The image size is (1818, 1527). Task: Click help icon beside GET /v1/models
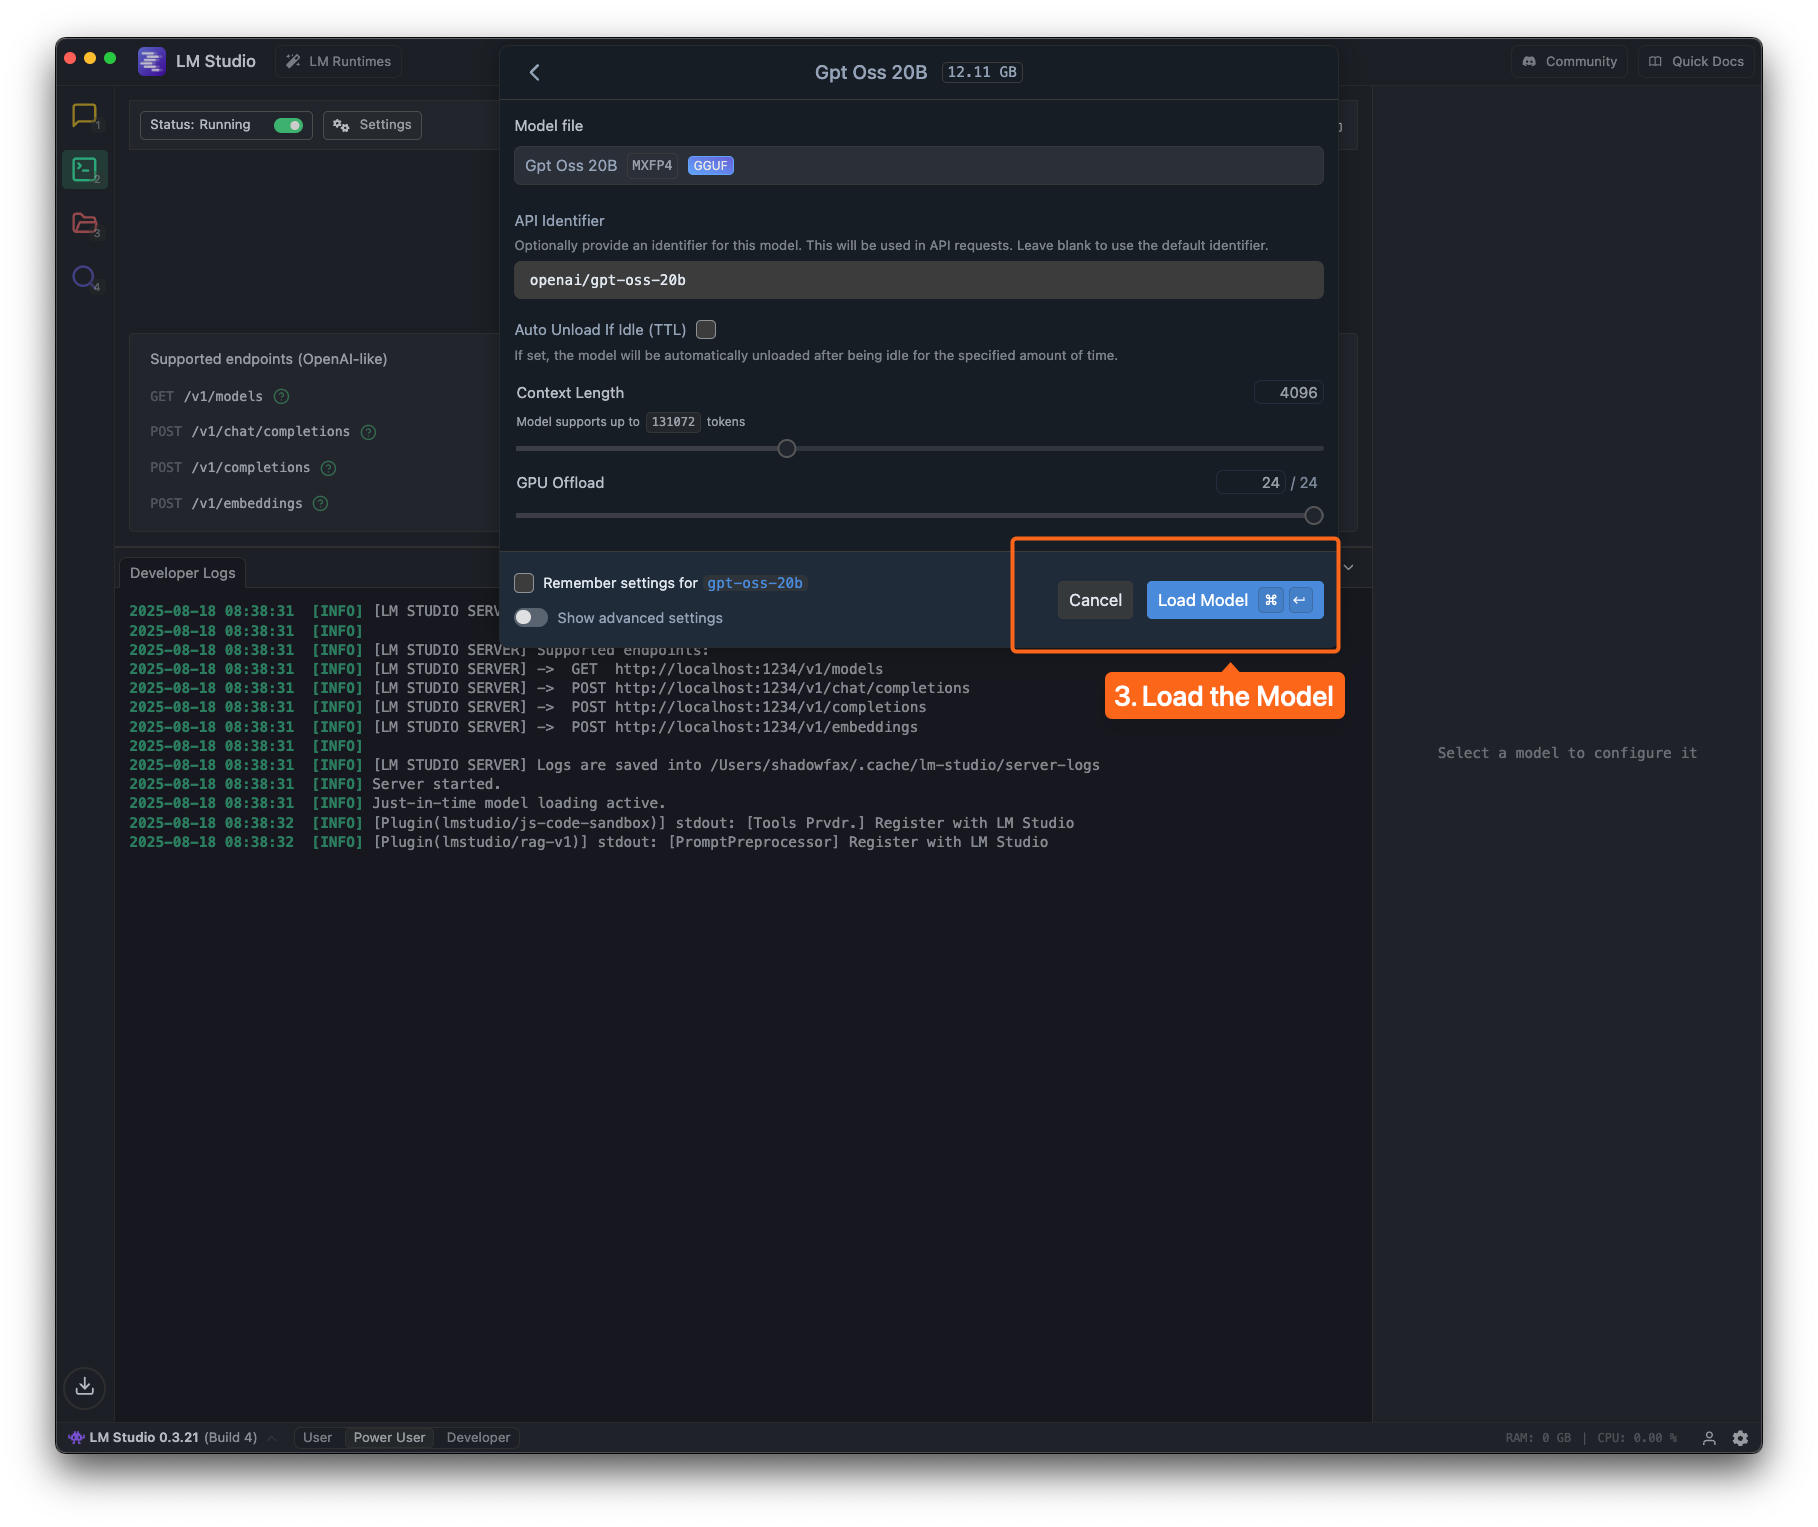point(282,397)
